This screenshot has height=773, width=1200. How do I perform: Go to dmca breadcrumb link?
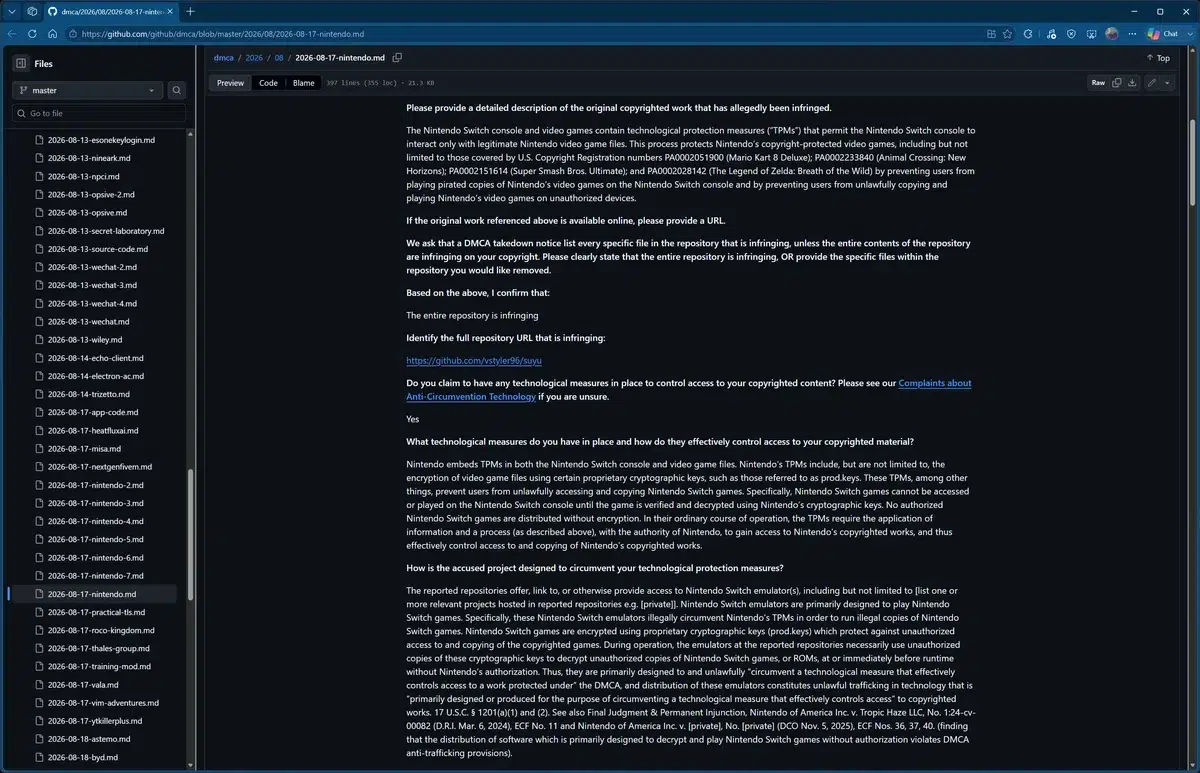click(x=223, y=58)
